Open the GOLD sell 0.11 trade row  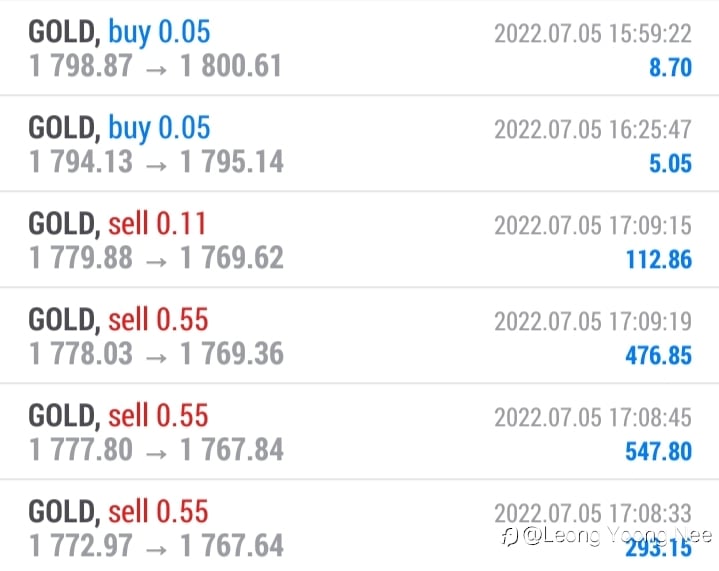(x=360, y=239)
